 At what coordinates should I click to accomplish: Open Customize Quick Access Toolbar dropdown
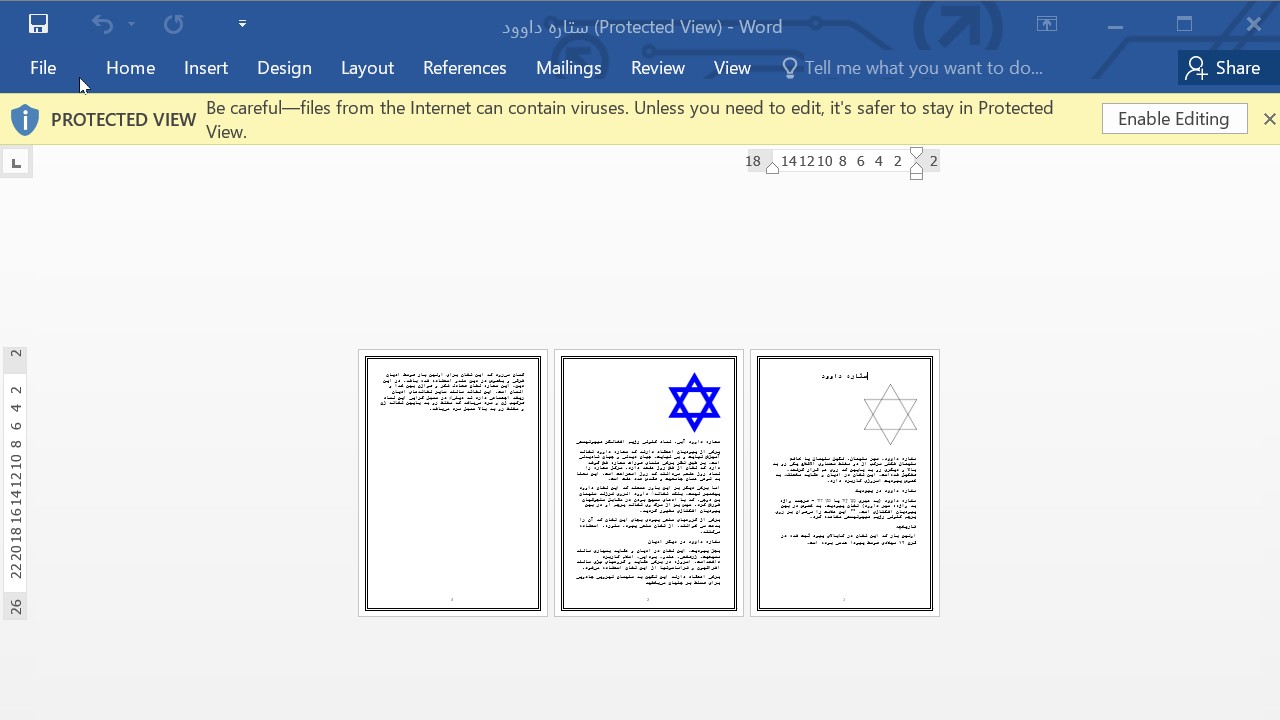242,23
